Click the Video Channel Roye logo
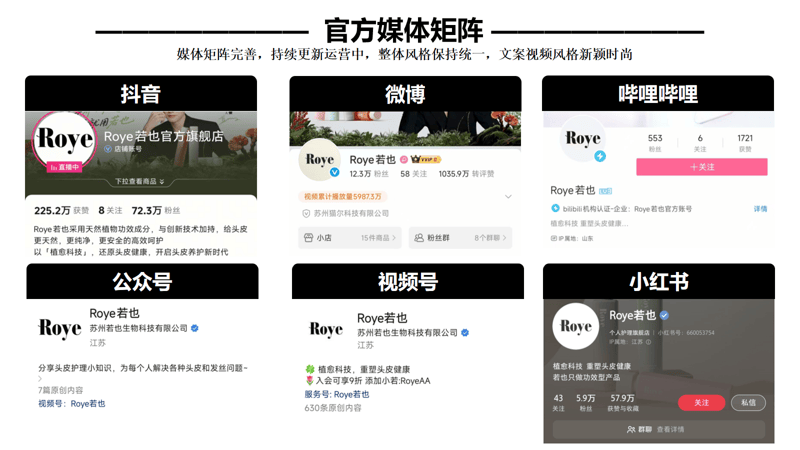 pyautogui.click(x=326, y=328)
